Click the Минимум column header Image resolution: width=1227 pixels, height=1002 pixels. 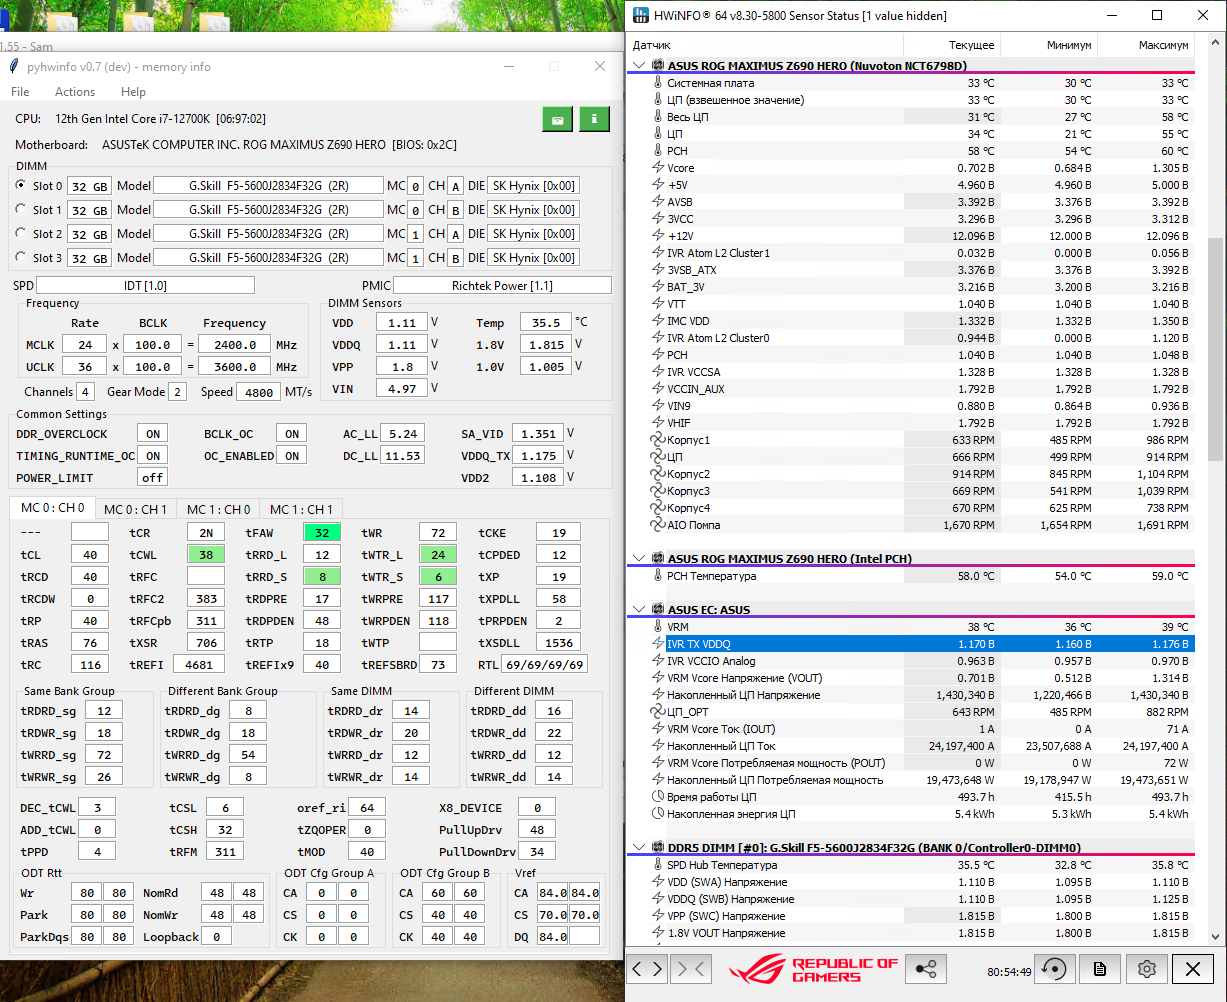[1049, 45]
